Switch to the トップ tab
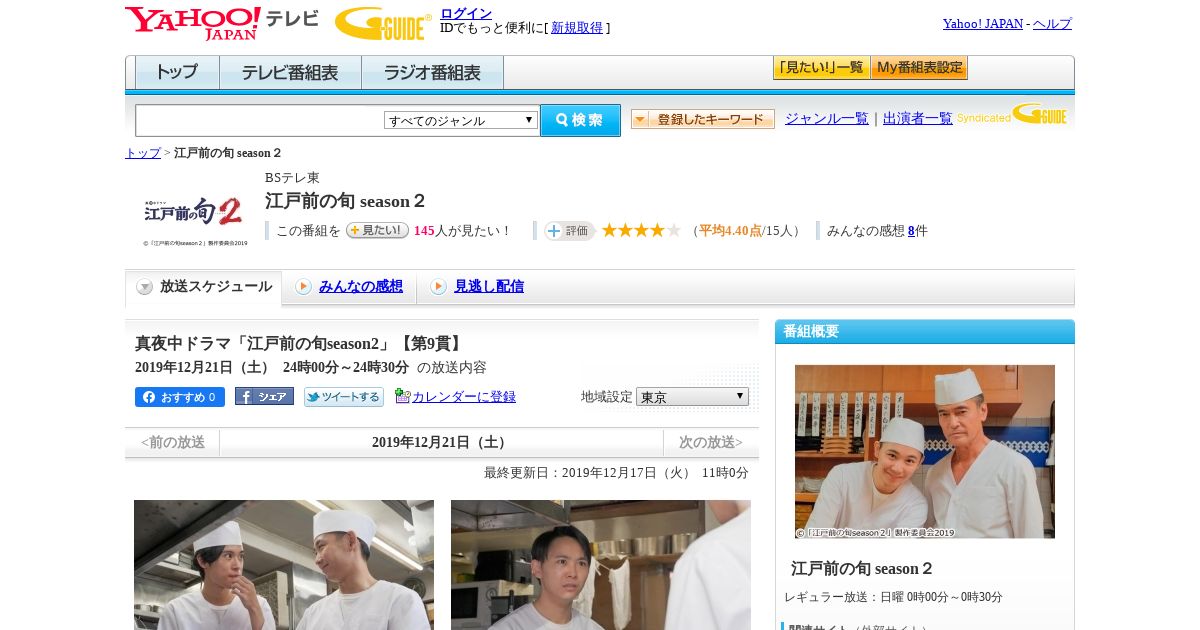 tap(177, 73)
